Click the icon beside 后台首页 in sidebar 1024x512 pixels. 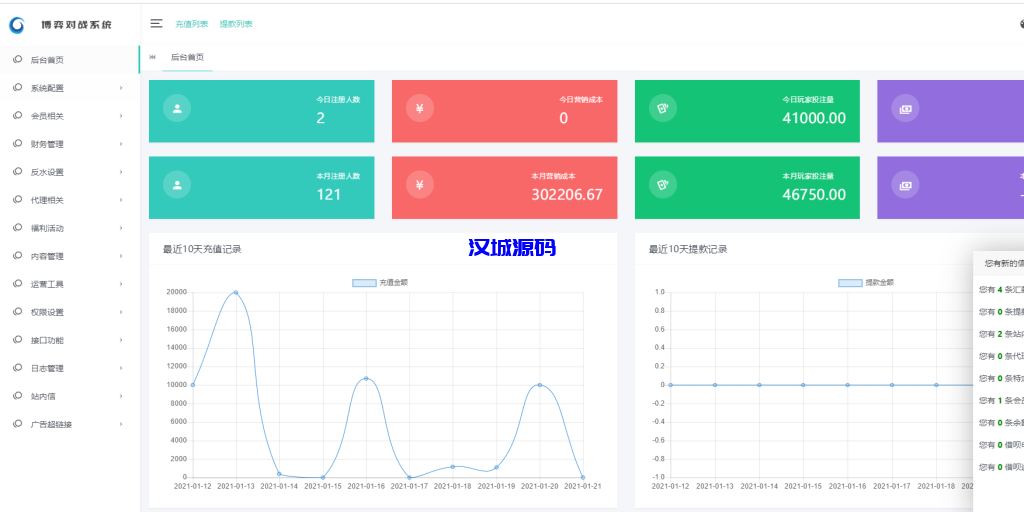point(18,59)
